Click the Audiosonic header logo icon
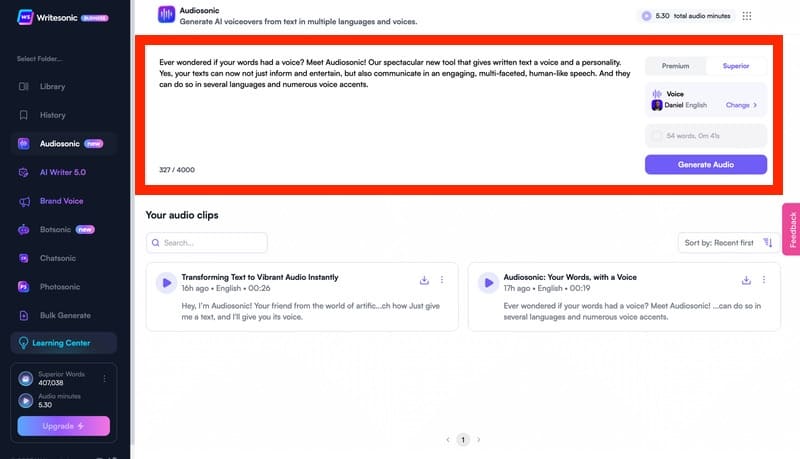The image size is (800, 459). 166,15
